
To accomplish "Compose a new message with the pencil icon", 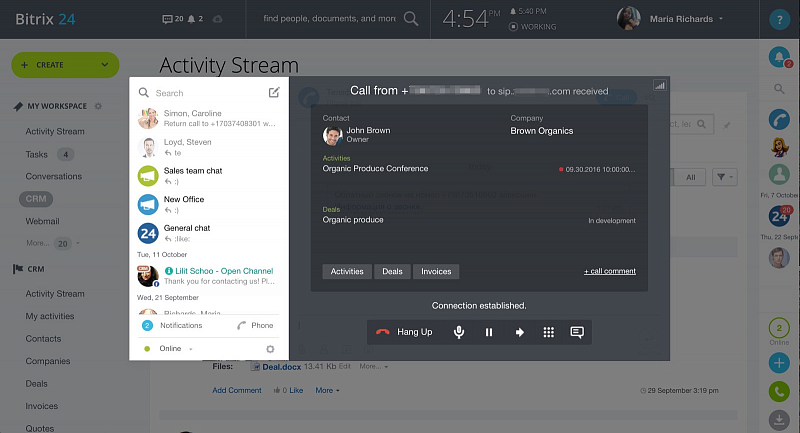I will tap(274, 92).
